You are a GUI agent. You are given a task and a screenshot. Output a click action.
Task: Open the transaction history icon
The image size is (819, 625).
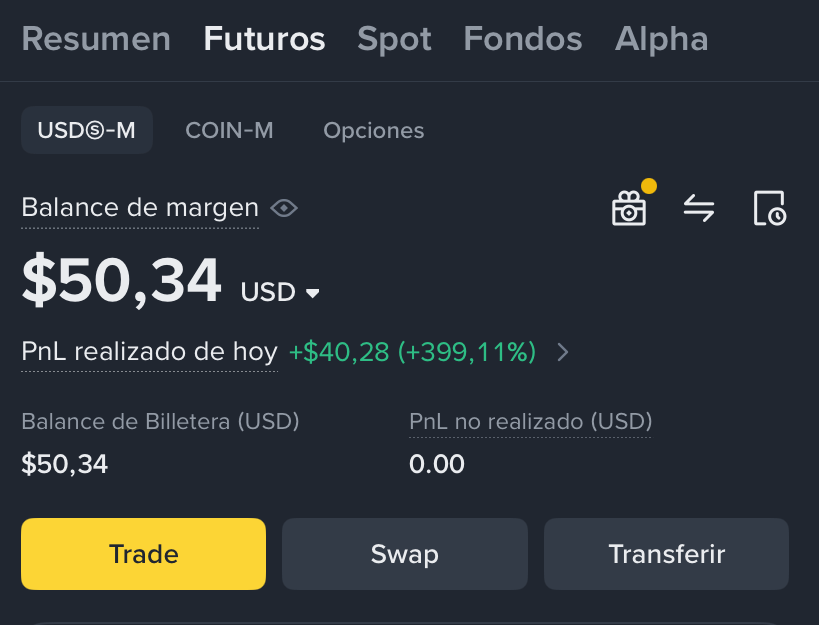click(x=770, y=208)
